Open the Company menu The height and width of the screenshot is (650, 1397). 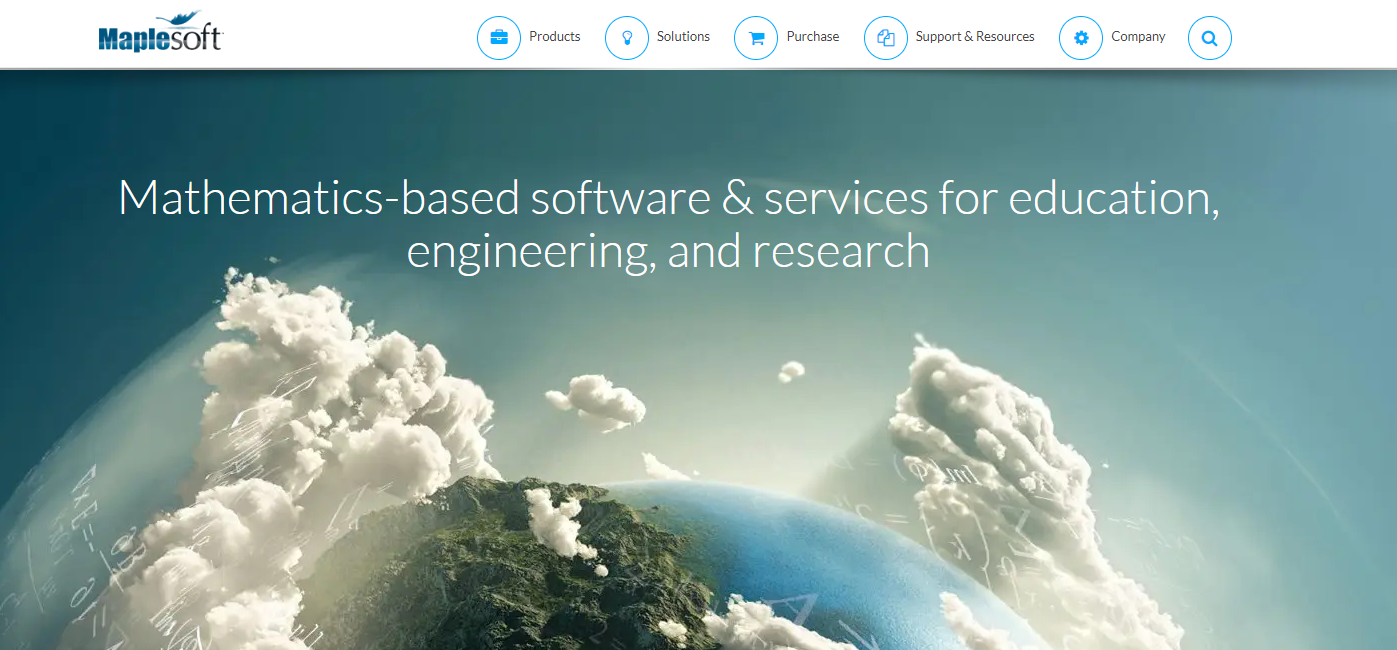(1138, 37)
